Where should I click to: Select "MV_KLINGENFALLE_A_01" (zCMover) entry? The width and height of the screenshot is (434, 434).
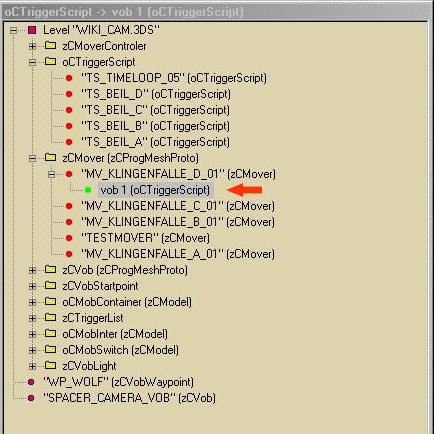point(178,254)
